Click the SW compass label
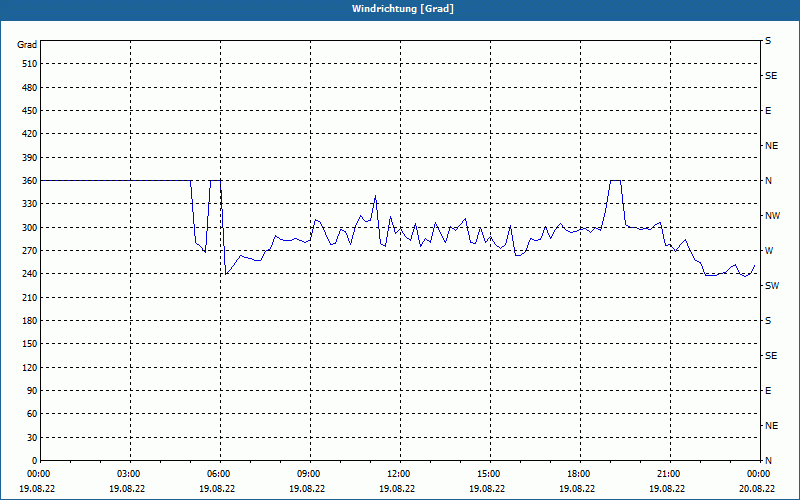The height and width of the screenshot is (500, 800). click(x=772, y=286)
